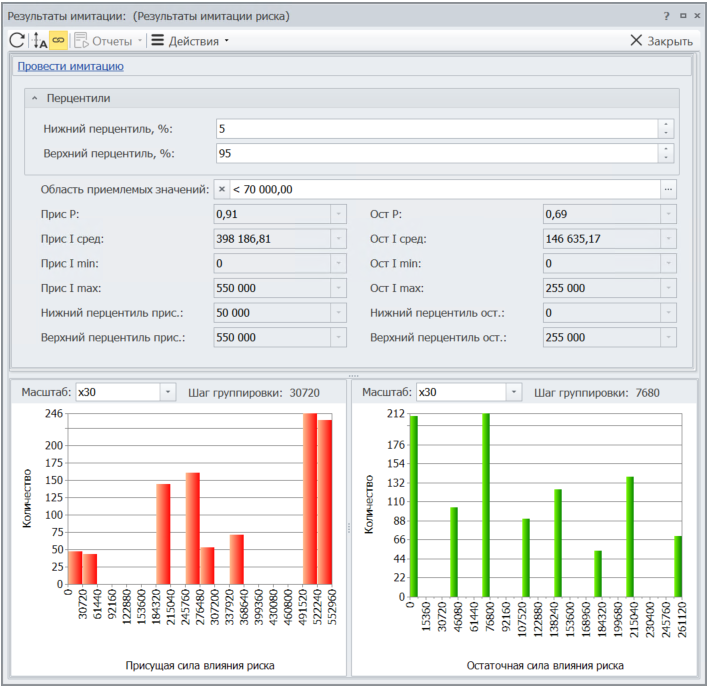Screen dimensions: 708x687
Task: Increase the Верхний перцентиль value with the up arrow
Action: pyautogui.click(x=666, y=149)
